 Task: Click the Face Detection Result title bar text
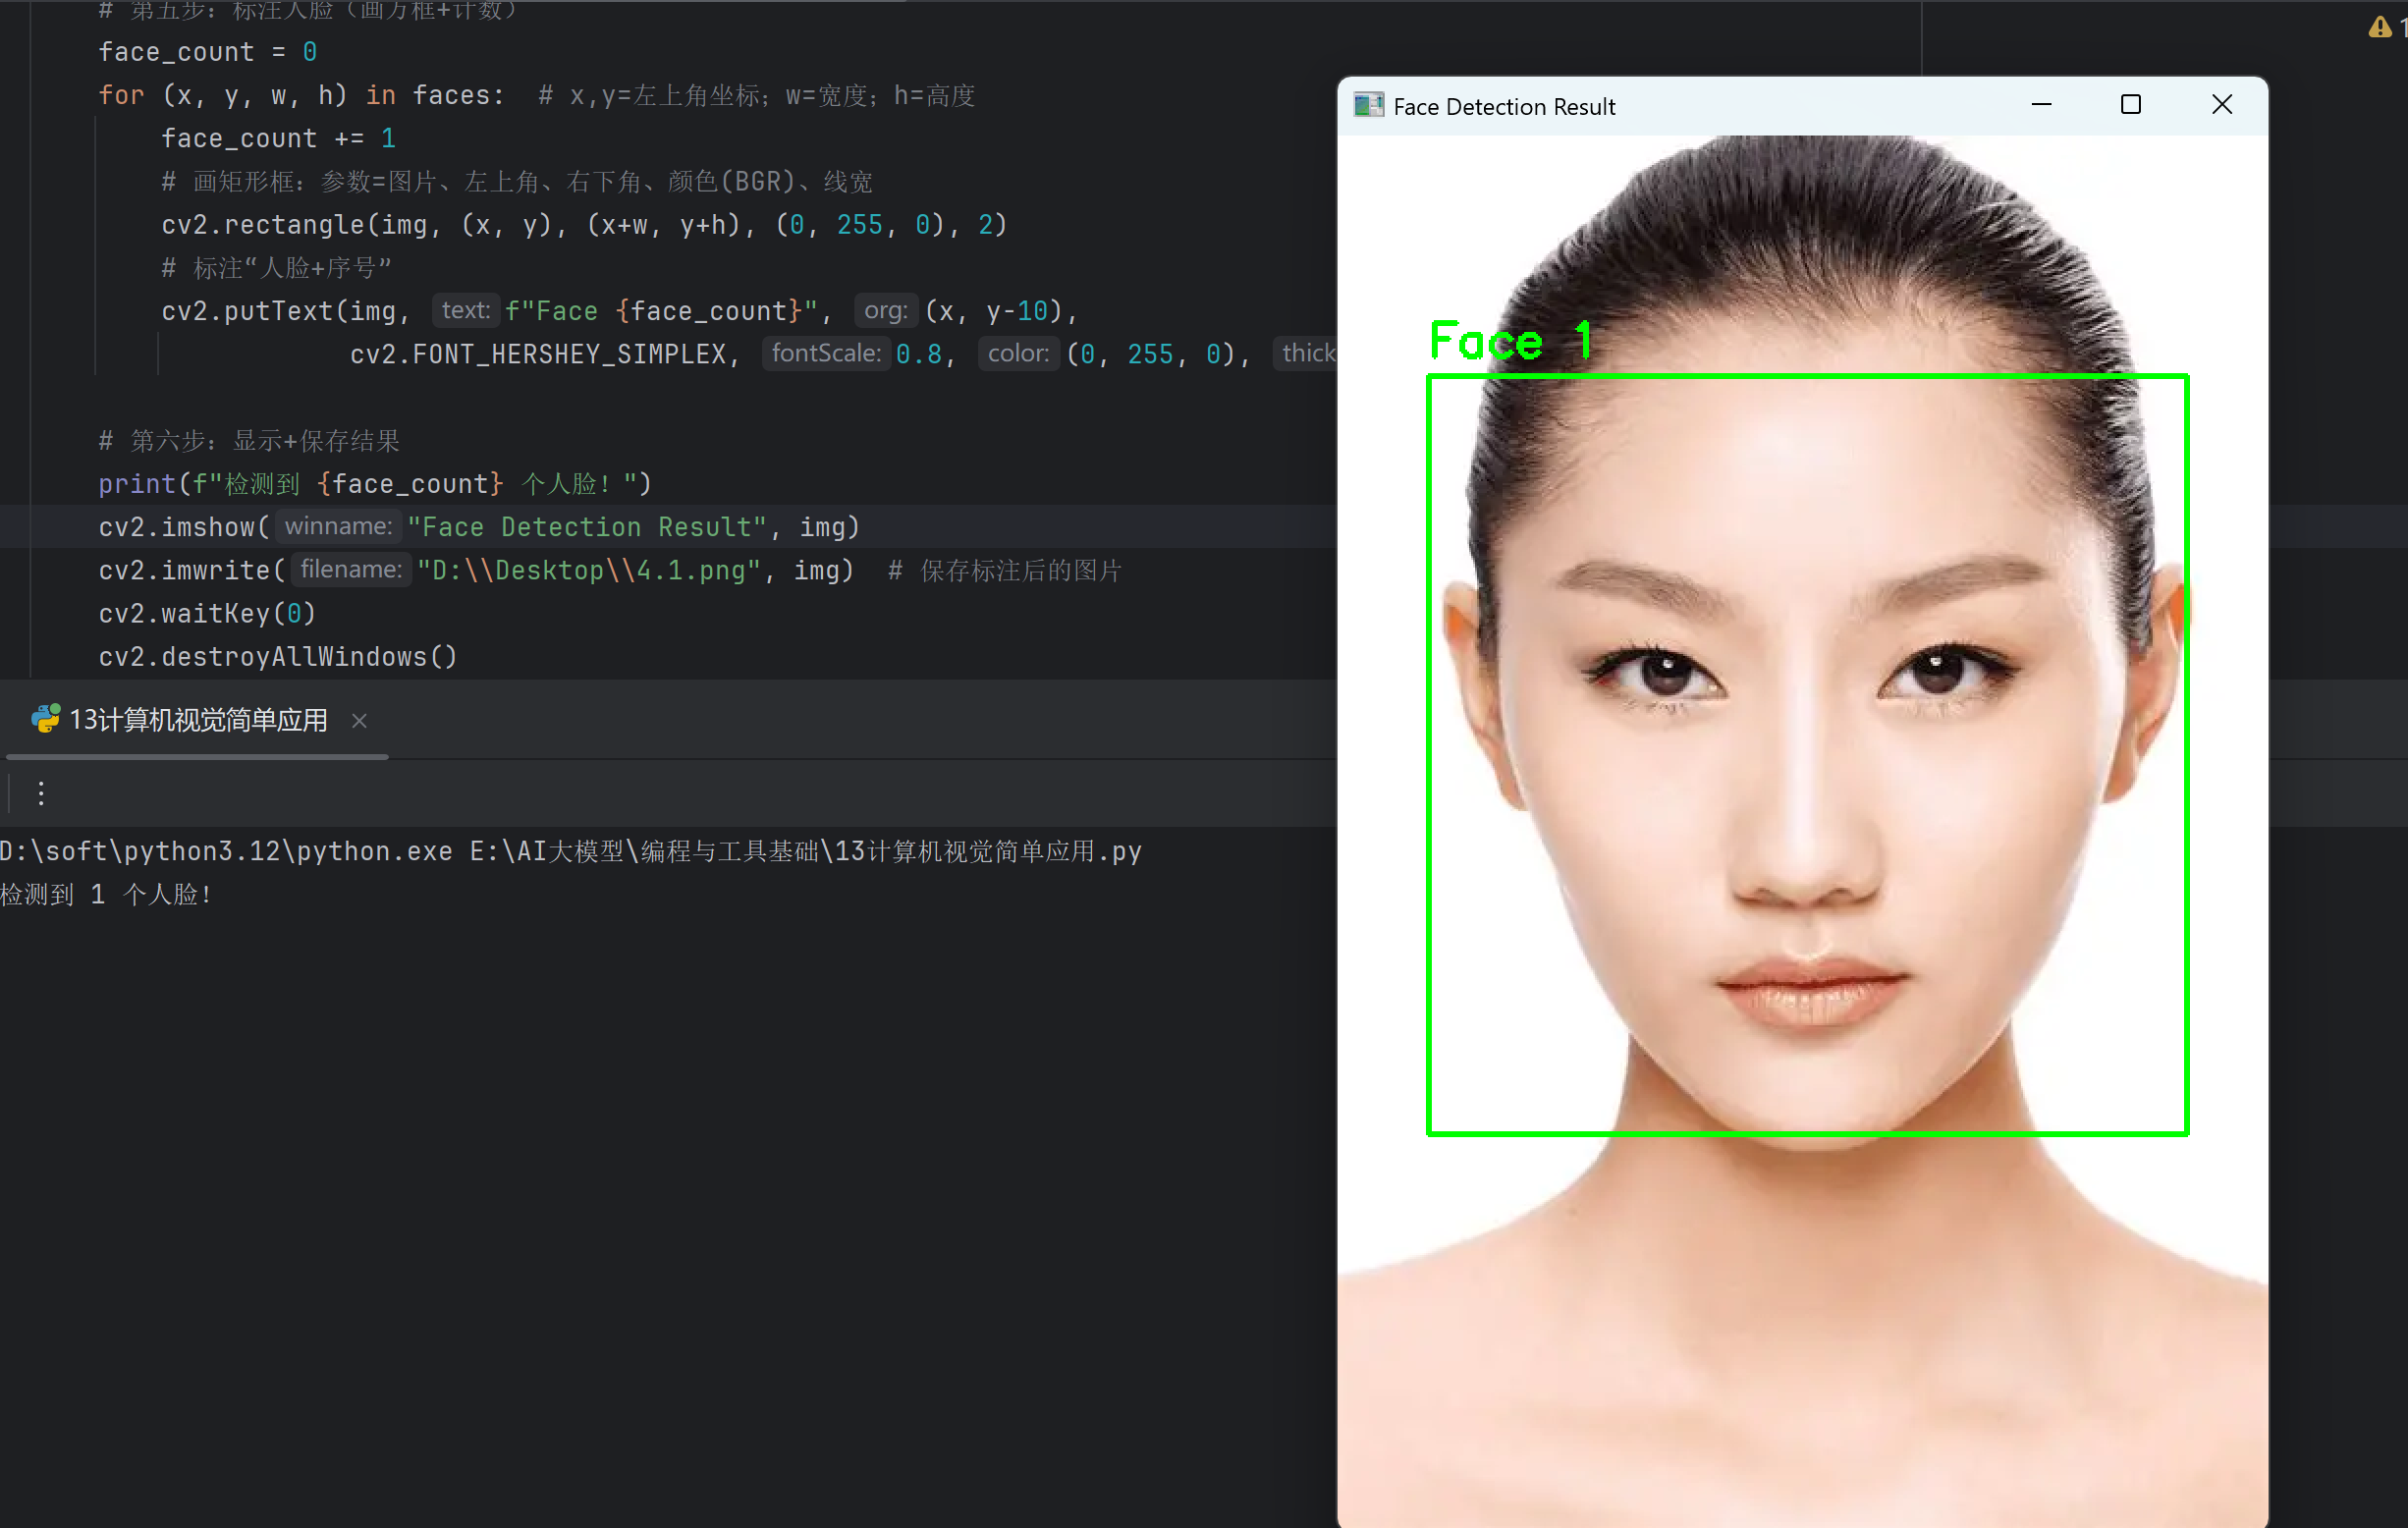tap(1503, 107)
